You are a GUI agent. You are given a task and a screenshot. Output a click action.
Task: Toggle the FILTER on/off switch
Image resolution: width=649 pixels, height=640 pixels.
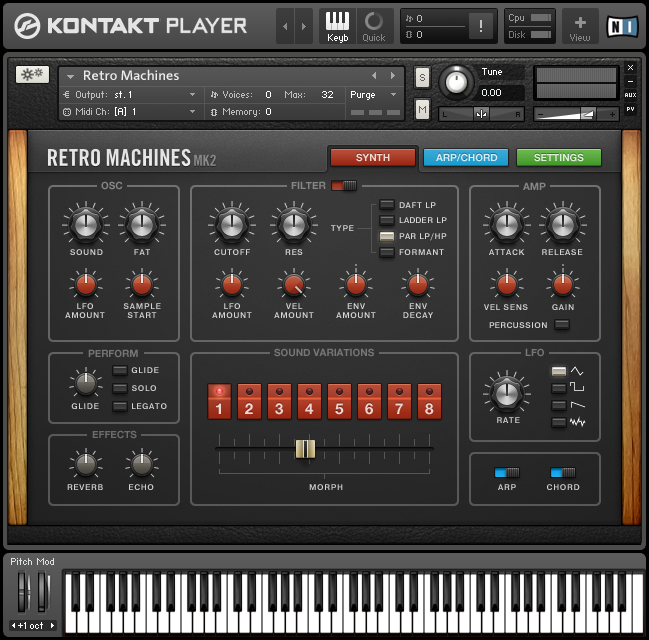(x=344, y=185)
